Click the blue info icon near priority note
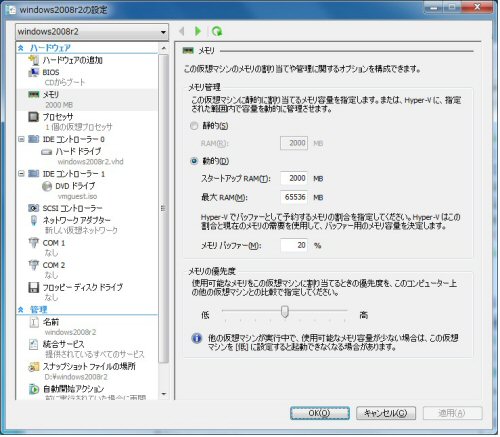 point(197,338)
